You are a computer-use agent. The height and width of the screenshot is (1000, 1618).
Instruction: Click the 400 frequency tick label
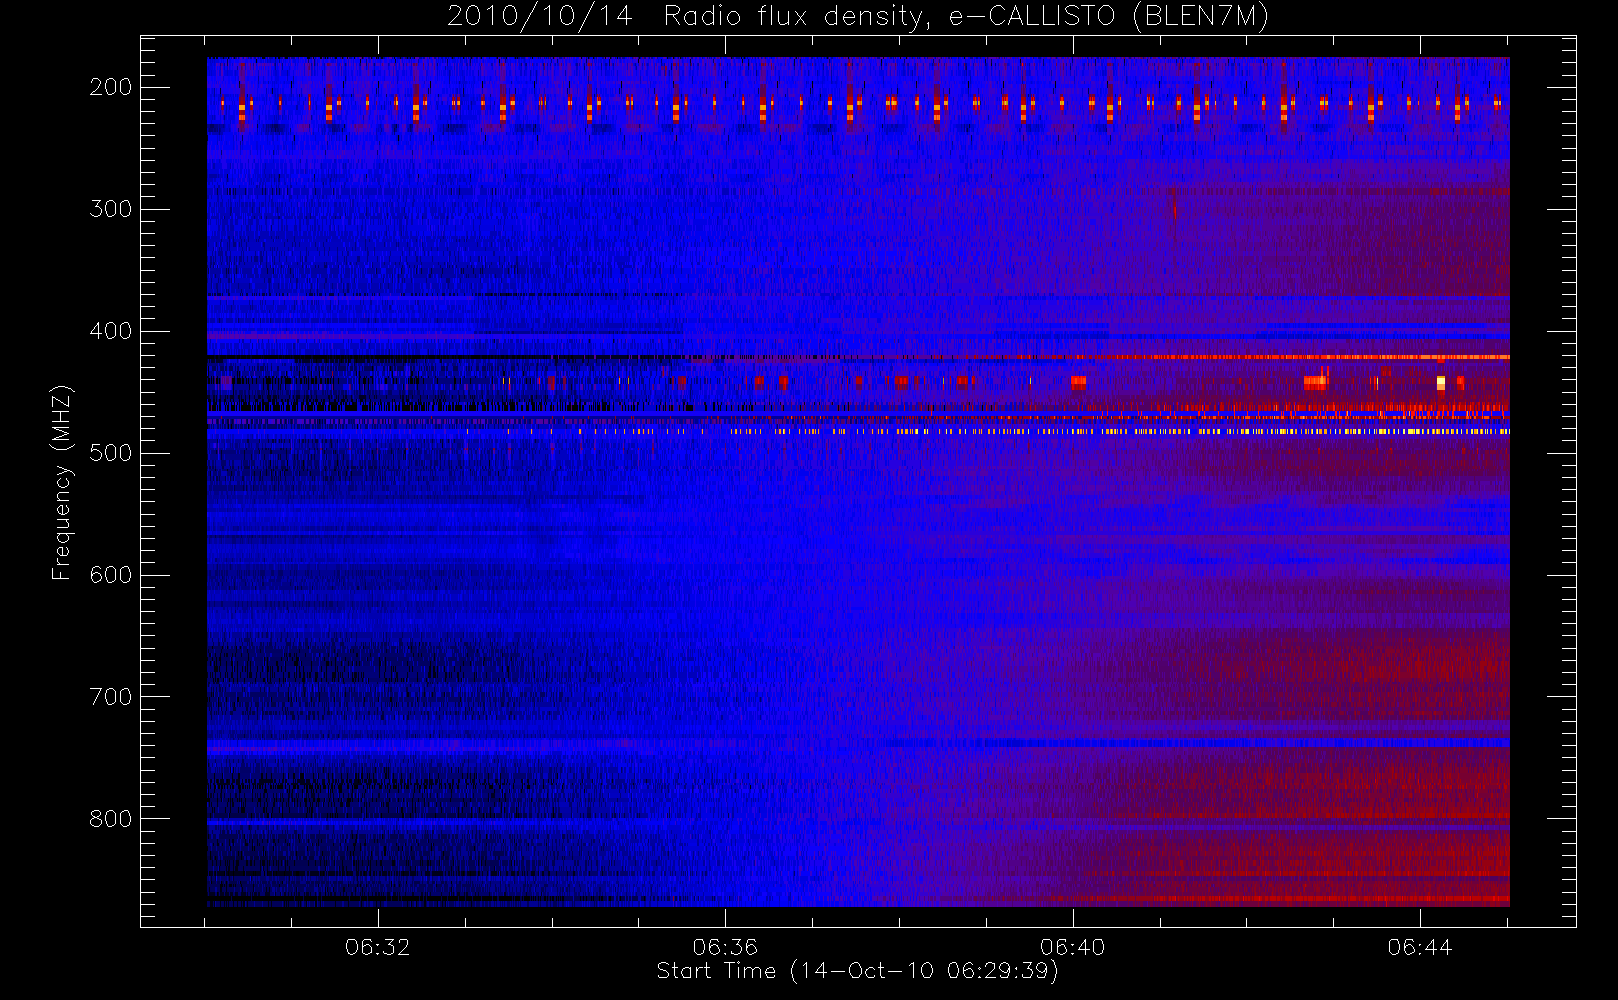click(110, 331)
